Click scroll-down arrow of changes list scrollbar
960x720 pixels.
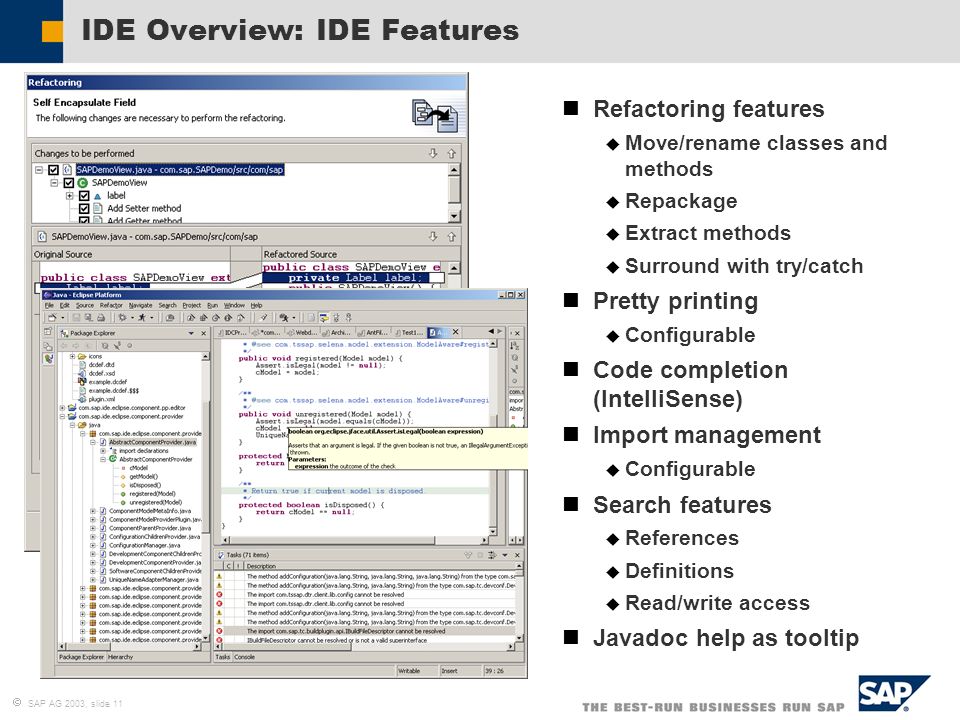tap(454, 216)
